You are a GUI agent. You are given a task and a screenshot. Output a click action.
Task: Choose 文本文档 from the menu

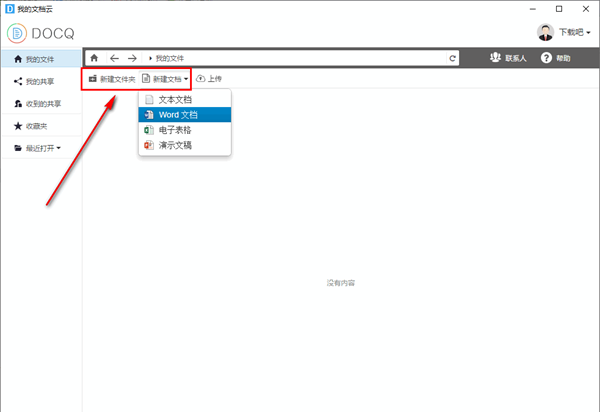185,100
